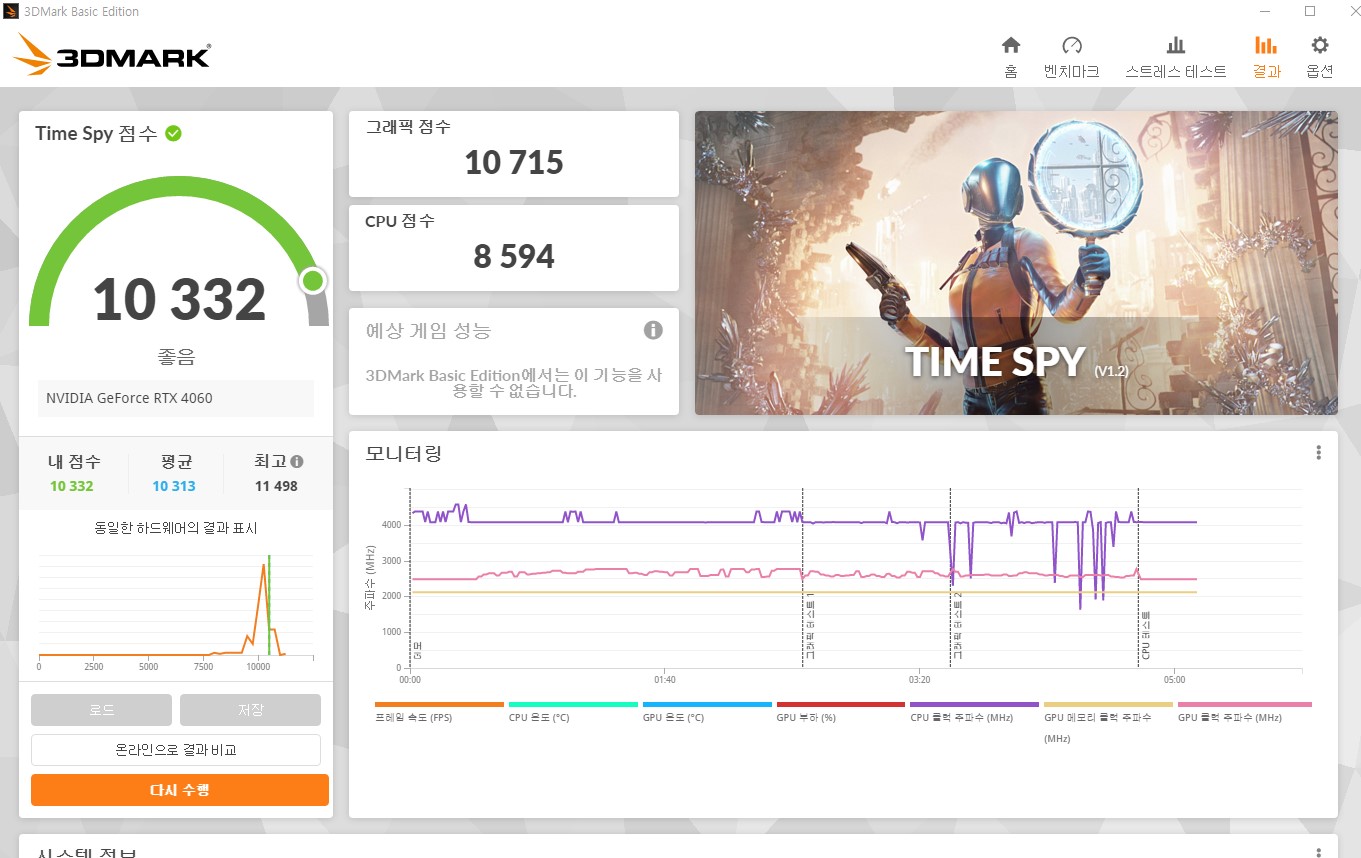Toggle the CPU 온도 (°C) legend
The width and height of the screenshot is (1361, 858).
(573, 712)
